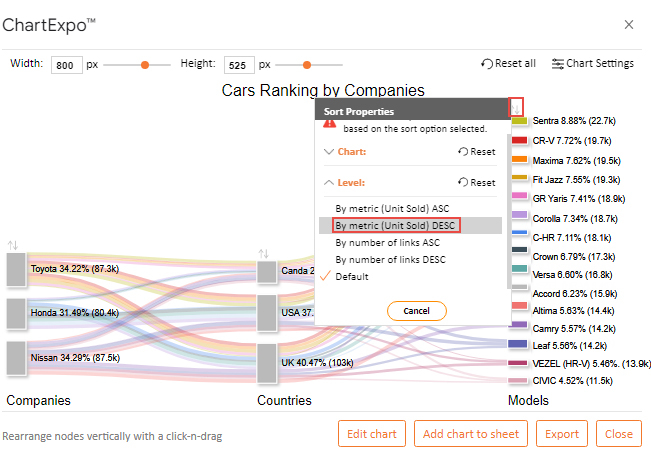This screenshot has width=651, height=464.
Task: Reset the Level sort setting
Action: coord(477,183)
